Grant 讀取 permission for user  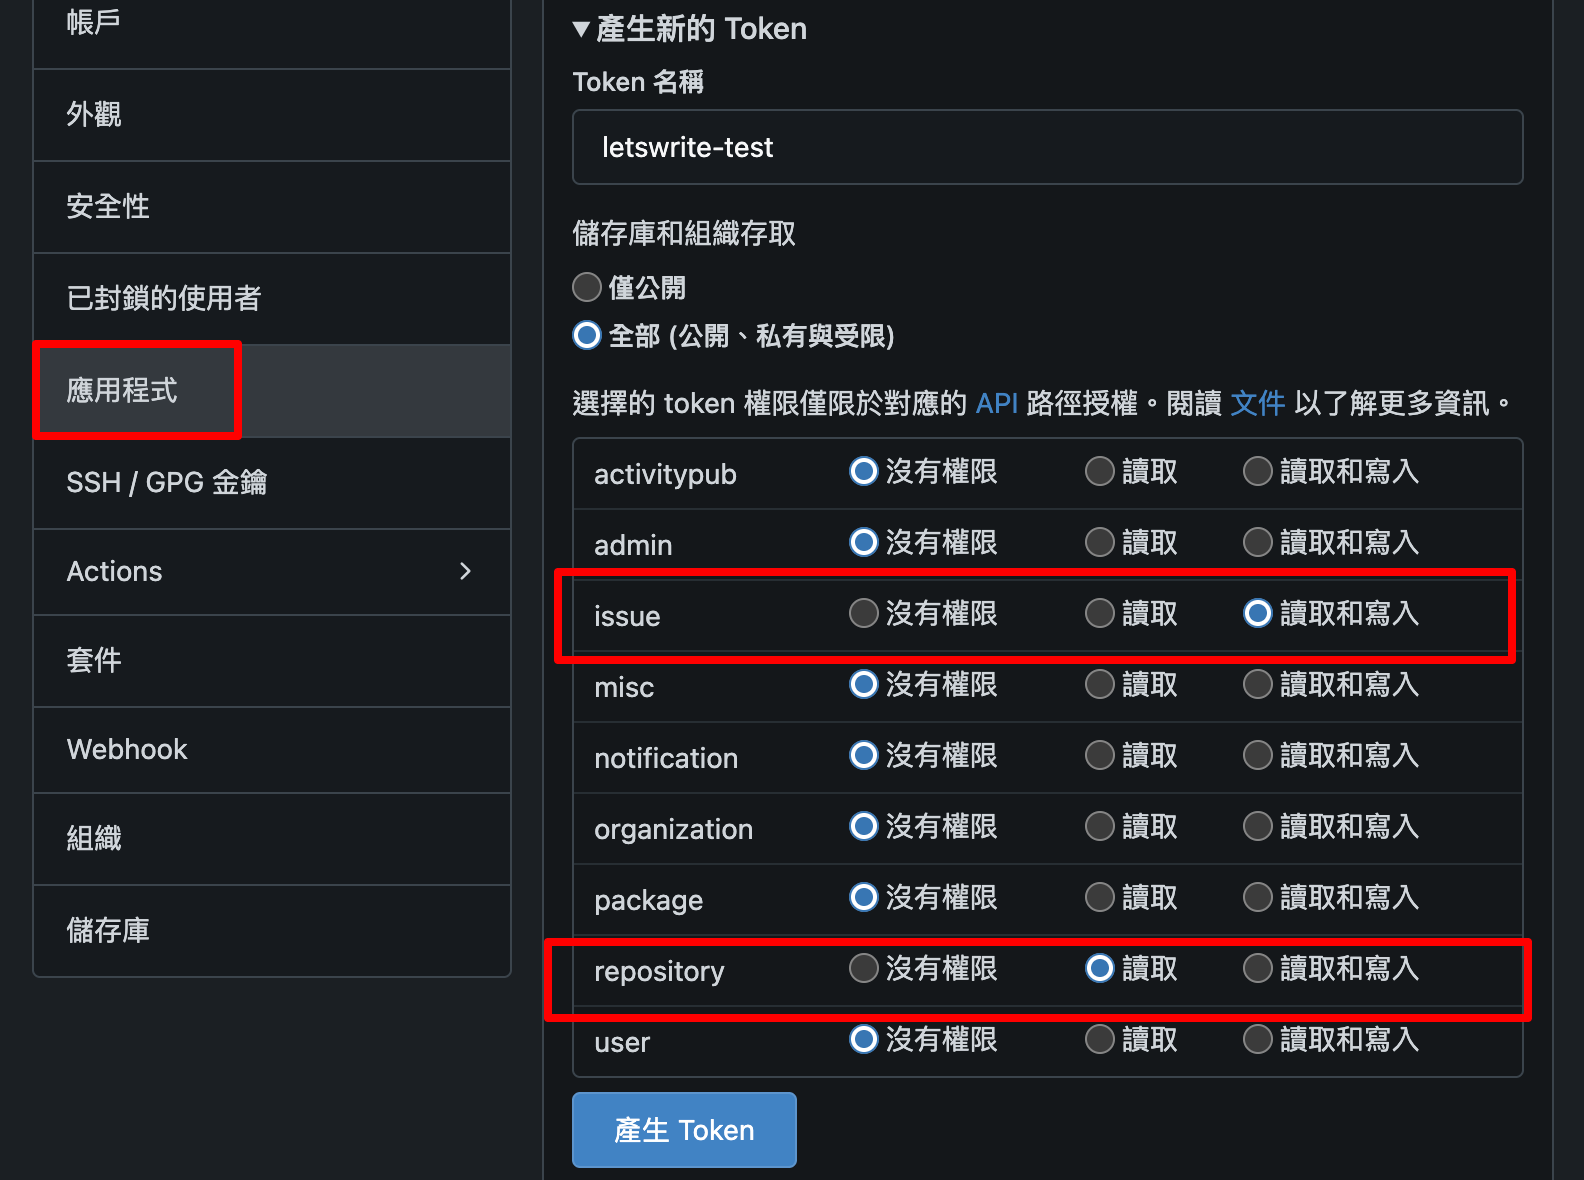pos(1099,1039)
